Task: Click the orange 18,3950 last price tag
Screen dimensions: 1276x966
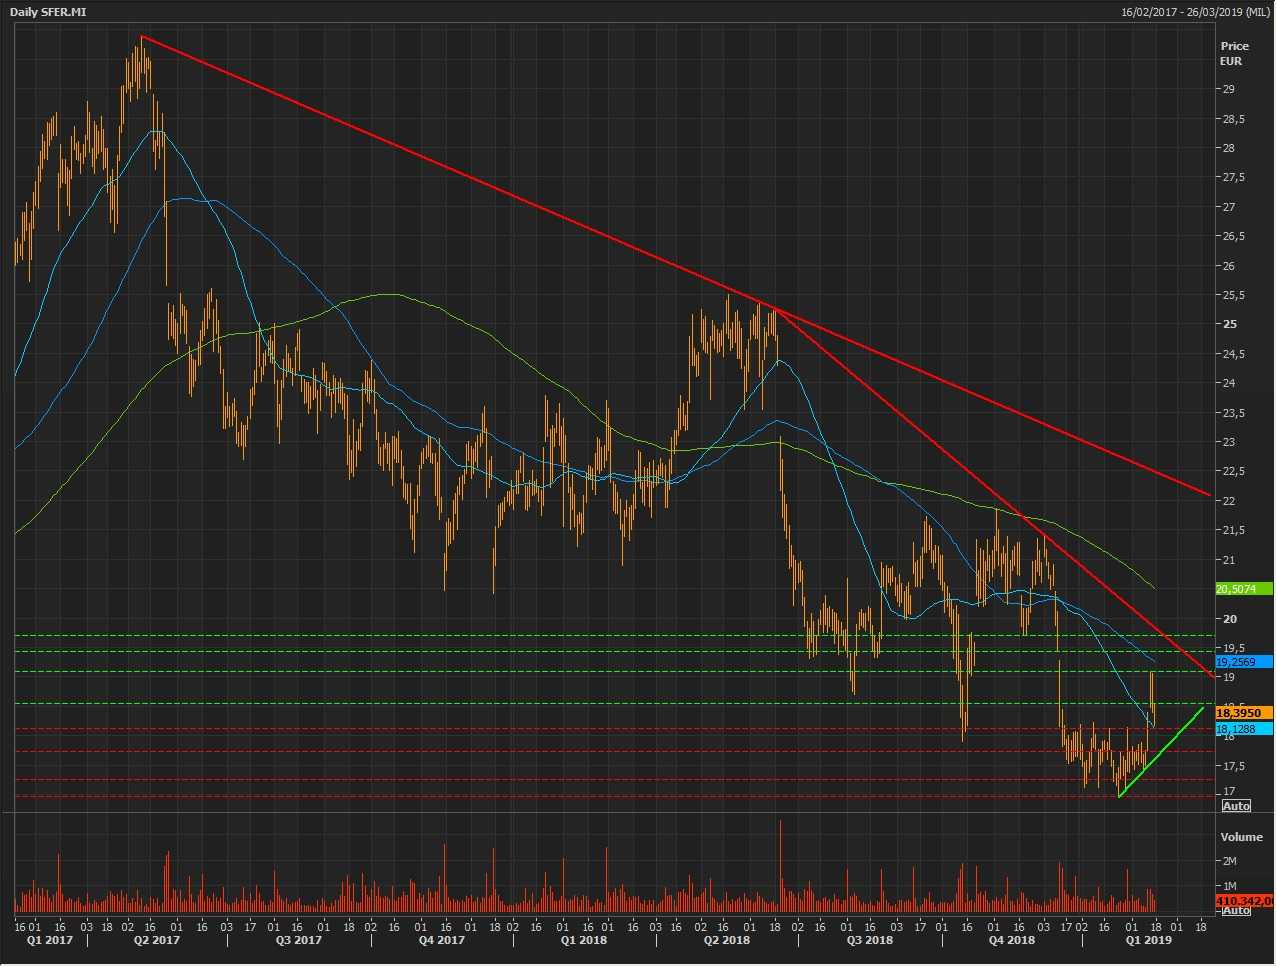Action: tap(1243, 713)
